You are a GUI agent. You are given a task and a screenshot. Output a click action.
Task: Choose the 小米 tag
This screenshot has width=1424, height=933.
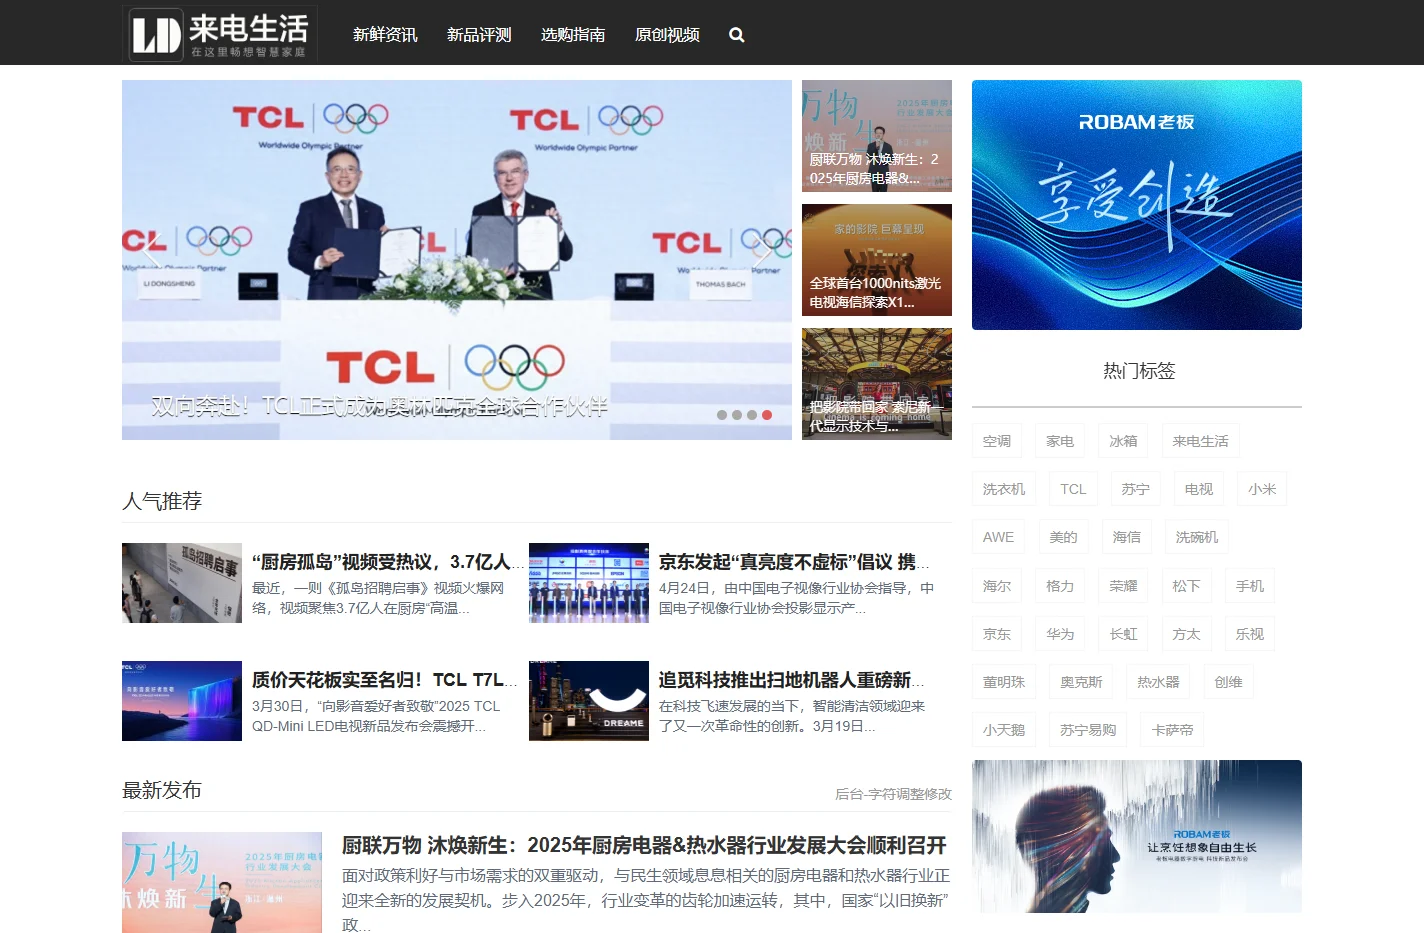click(1262, 489)
